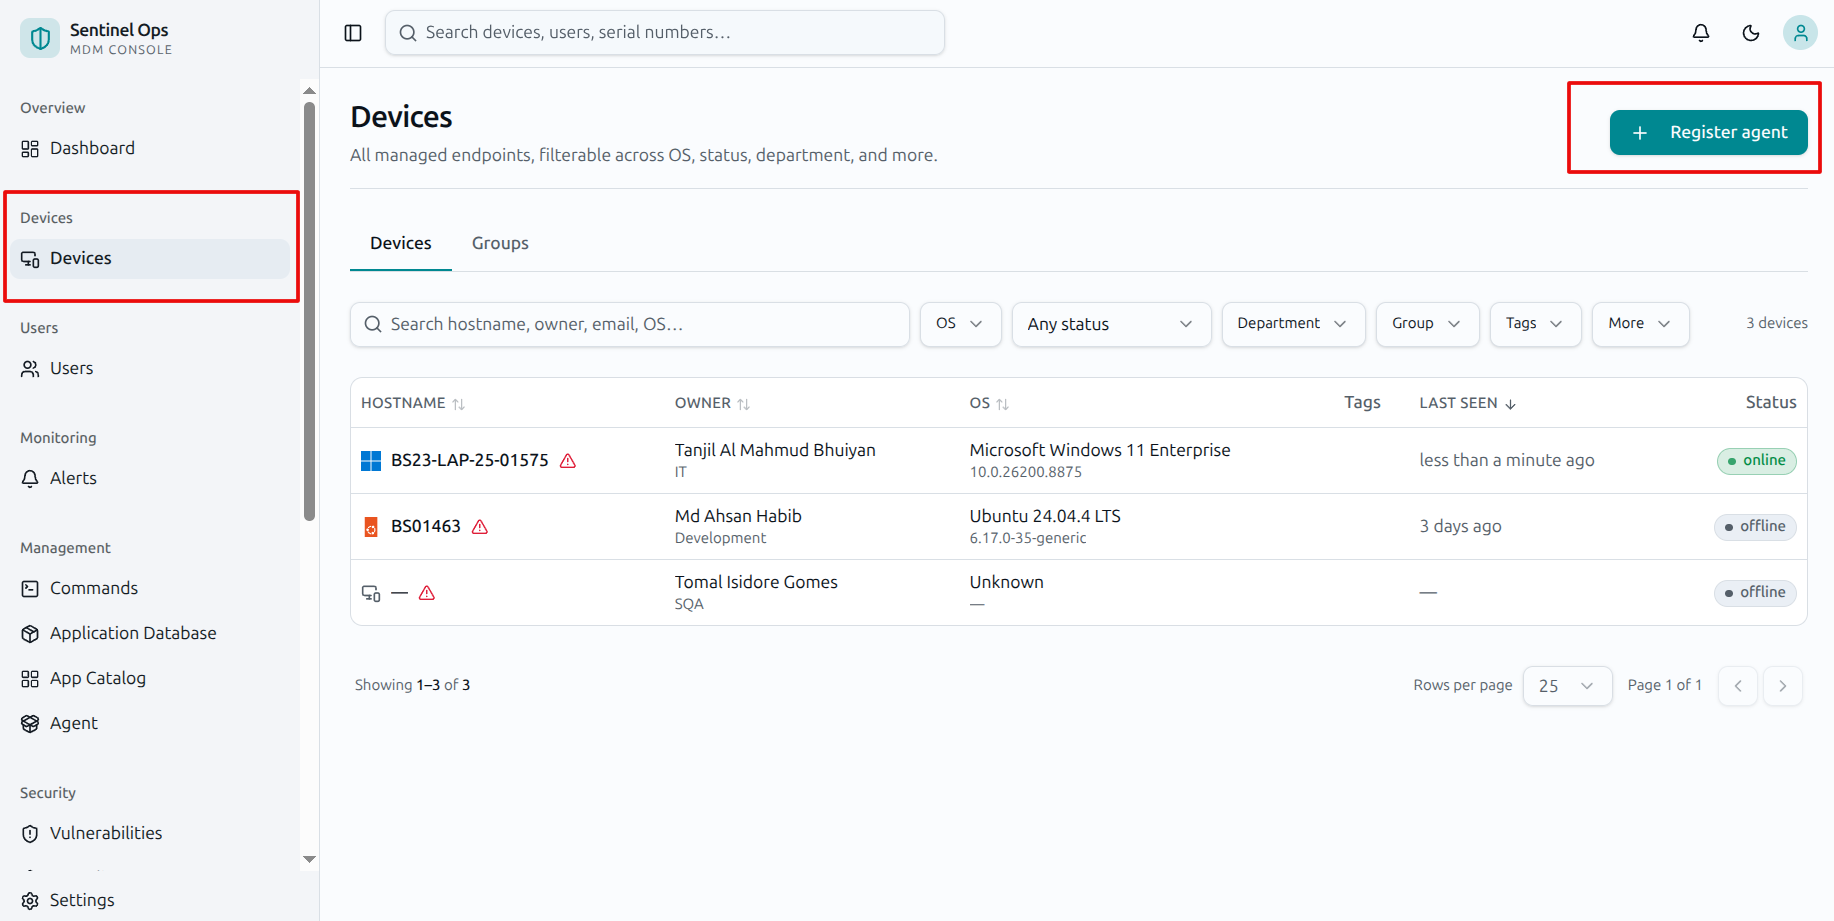Open device BS01463
The width and height of the screenshot is (1834, 921).
pyautogui.click(x=426, y=526)
